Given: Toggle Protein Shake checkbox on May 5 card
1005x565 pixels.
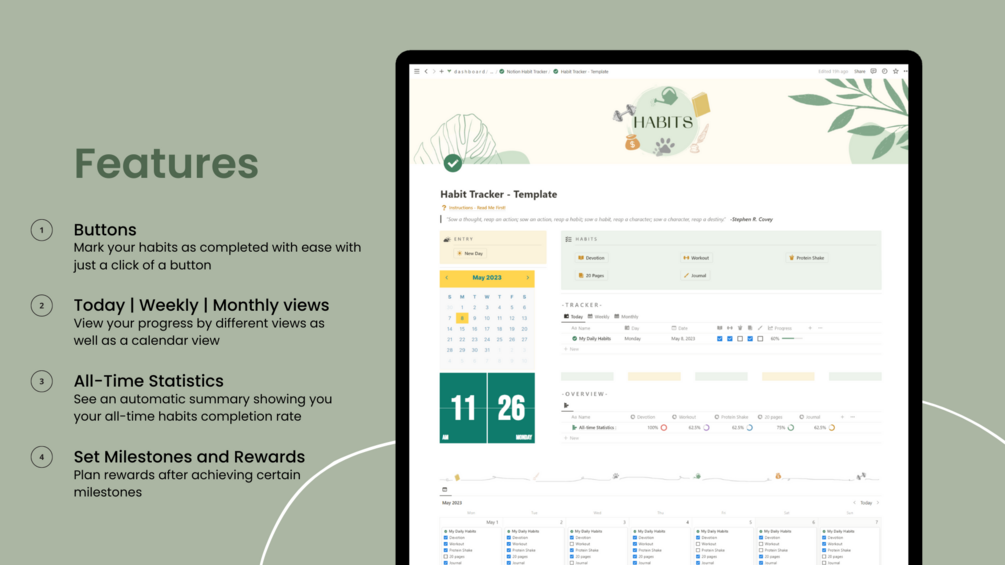Looking at the screenshot, I should [698, 550].
